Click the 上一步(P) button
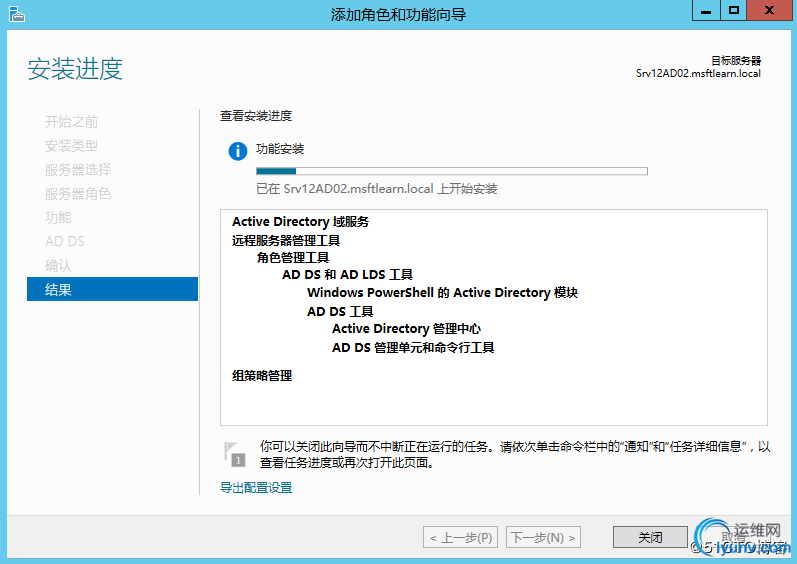797x564 pixels. pyautogui.click(x=460, y=538)
